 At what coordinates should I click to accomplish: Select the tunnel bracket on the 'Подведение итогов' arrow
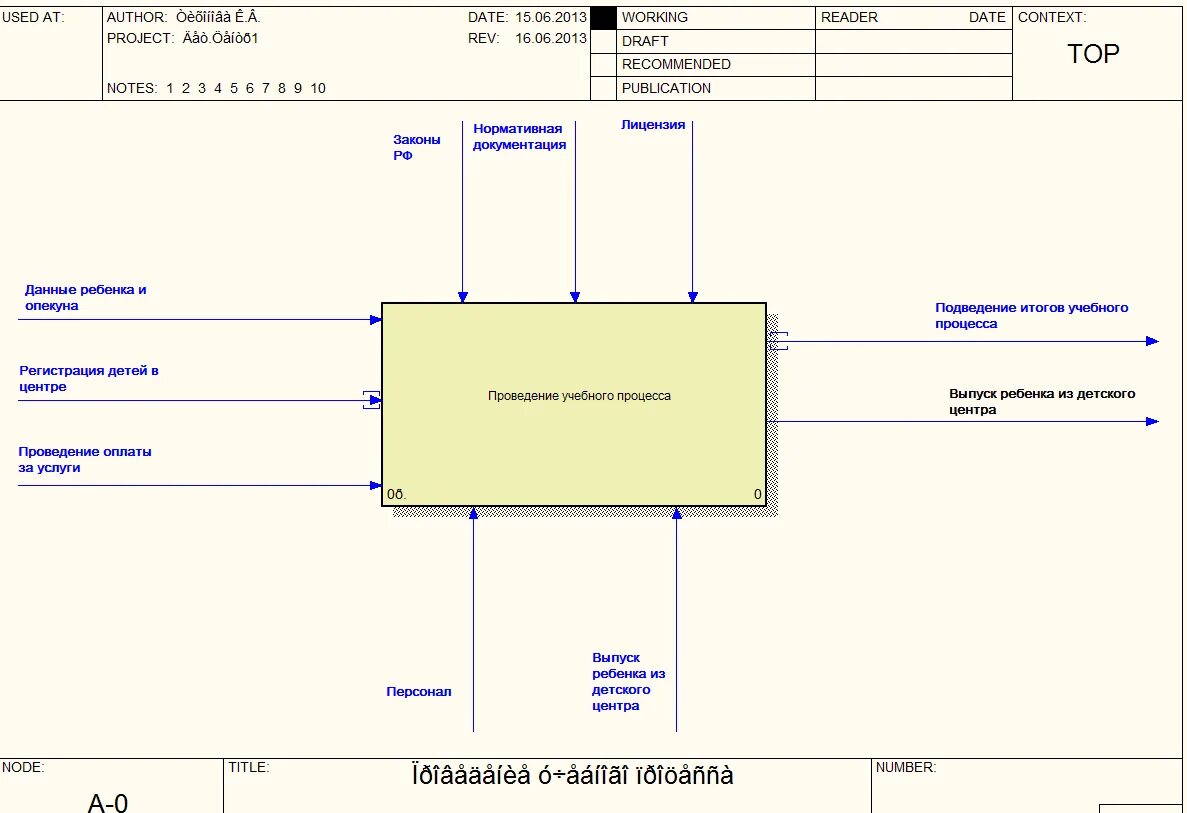(779, 341)
